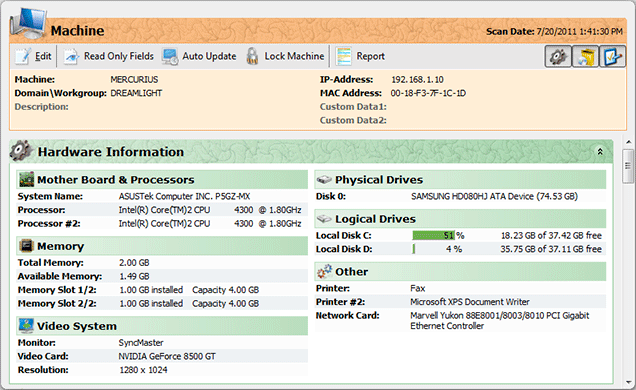Click the padlock icon beside Lock Machine
Screen dimensions: 636x390
point(252,56)
